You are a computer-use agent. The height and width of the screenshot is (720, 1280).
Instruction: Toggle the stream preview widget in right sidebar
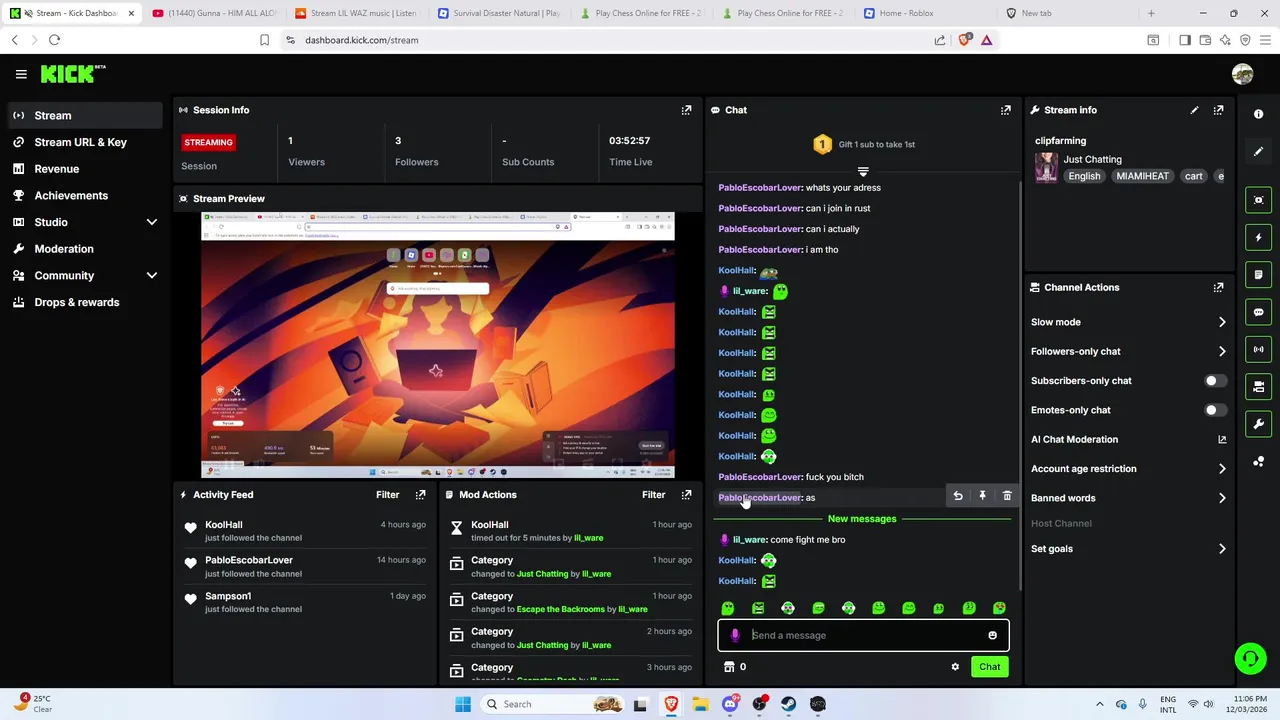[x=1258, y=200]
